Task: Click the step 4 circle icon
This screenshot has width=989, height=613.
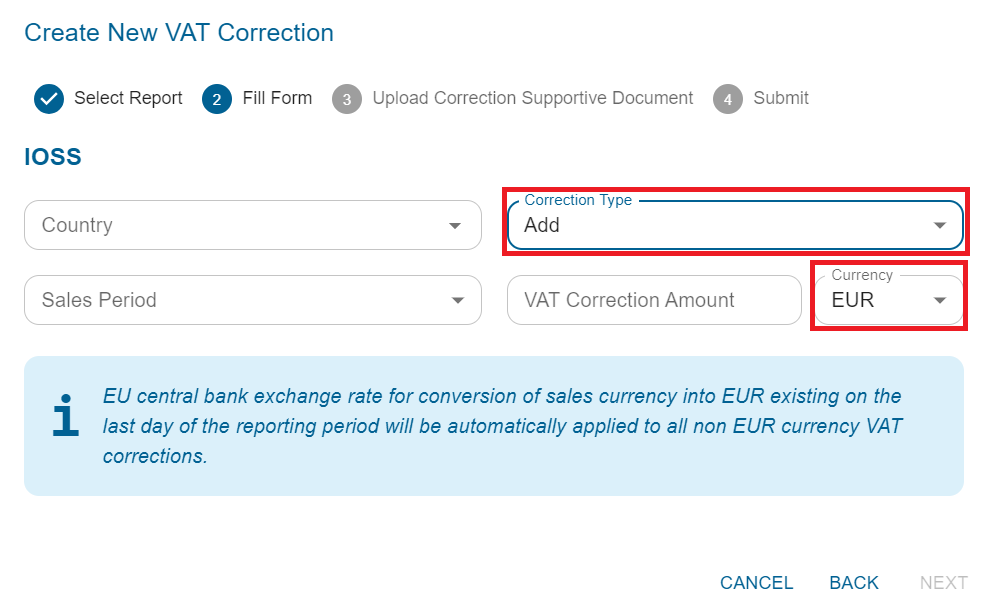Action: tap(728, 99)
